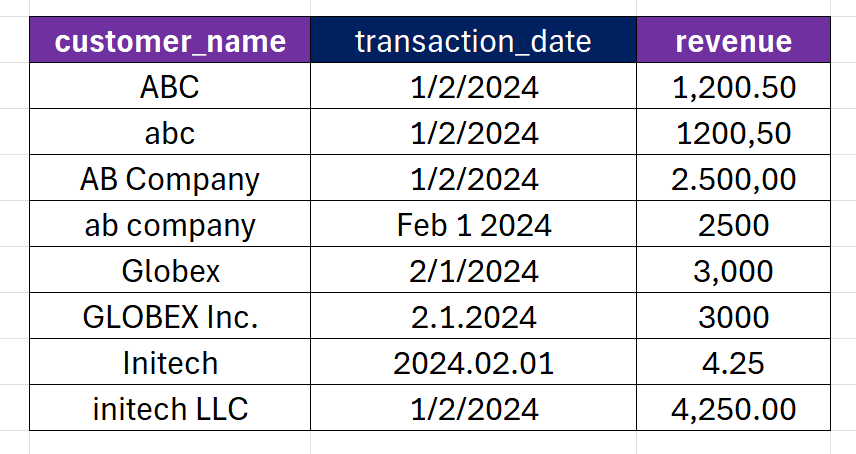Image resolution: width=856 pixels, height=454 pixels.
Task: Click the revenue column header
Action: [733, 41]
